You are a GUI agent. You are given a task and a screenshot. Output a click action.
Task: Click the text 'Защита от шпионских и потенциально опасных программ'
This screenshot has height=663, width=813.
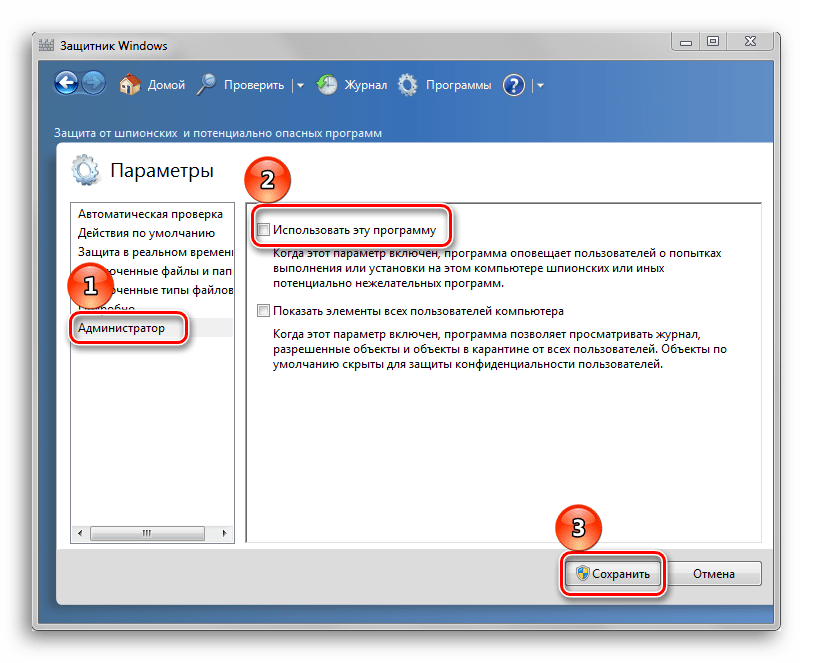click(218, 133)
